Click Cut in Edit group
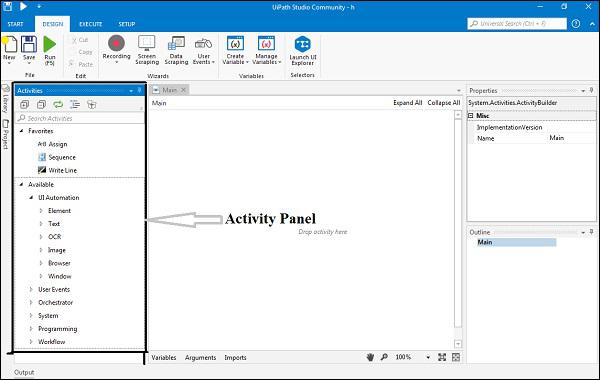 pos(80,40)
